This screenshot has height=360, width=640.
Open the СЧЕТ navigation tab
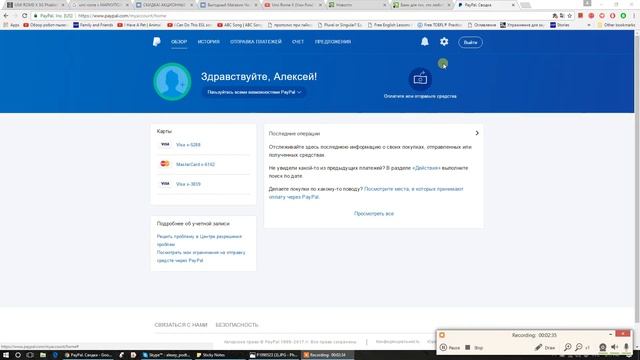click(298, 42)
